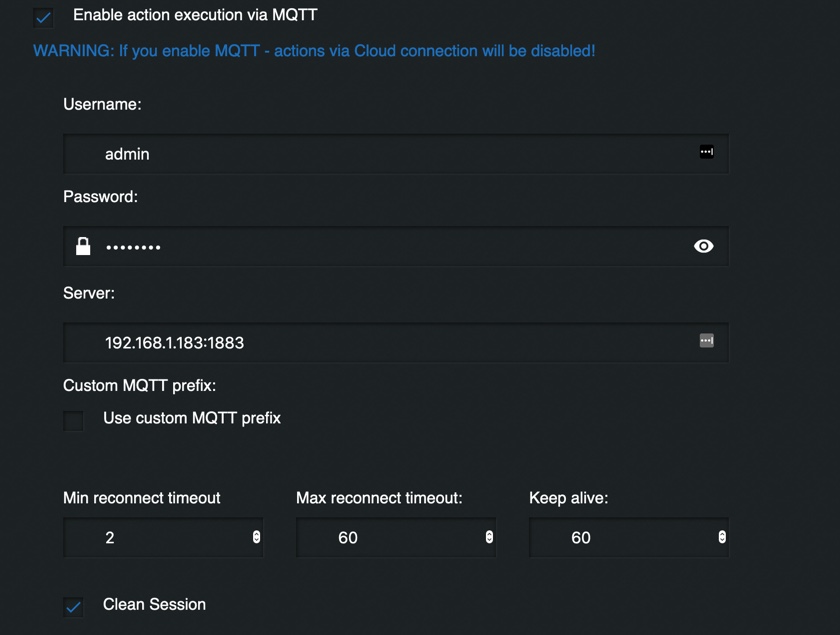Click the Clean Session label text
This screenshot has width=840, height=635.
coord(154,604)
